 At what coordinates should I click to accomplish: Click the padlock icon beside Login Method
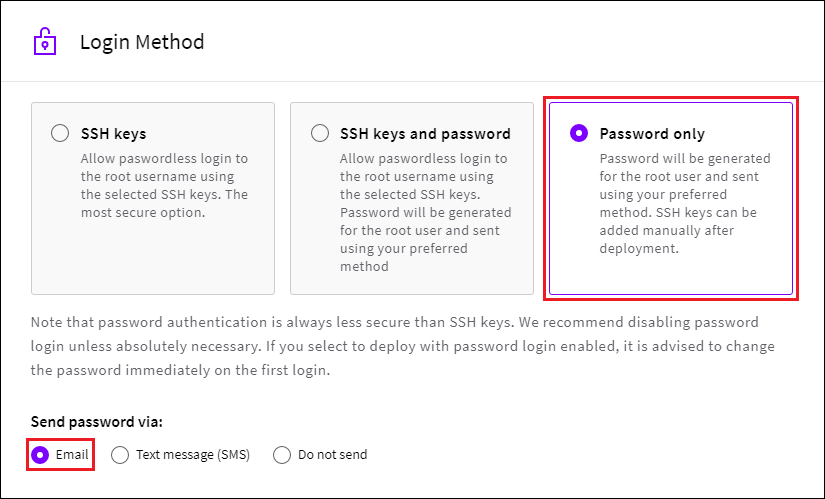click(x=45, y=42)
